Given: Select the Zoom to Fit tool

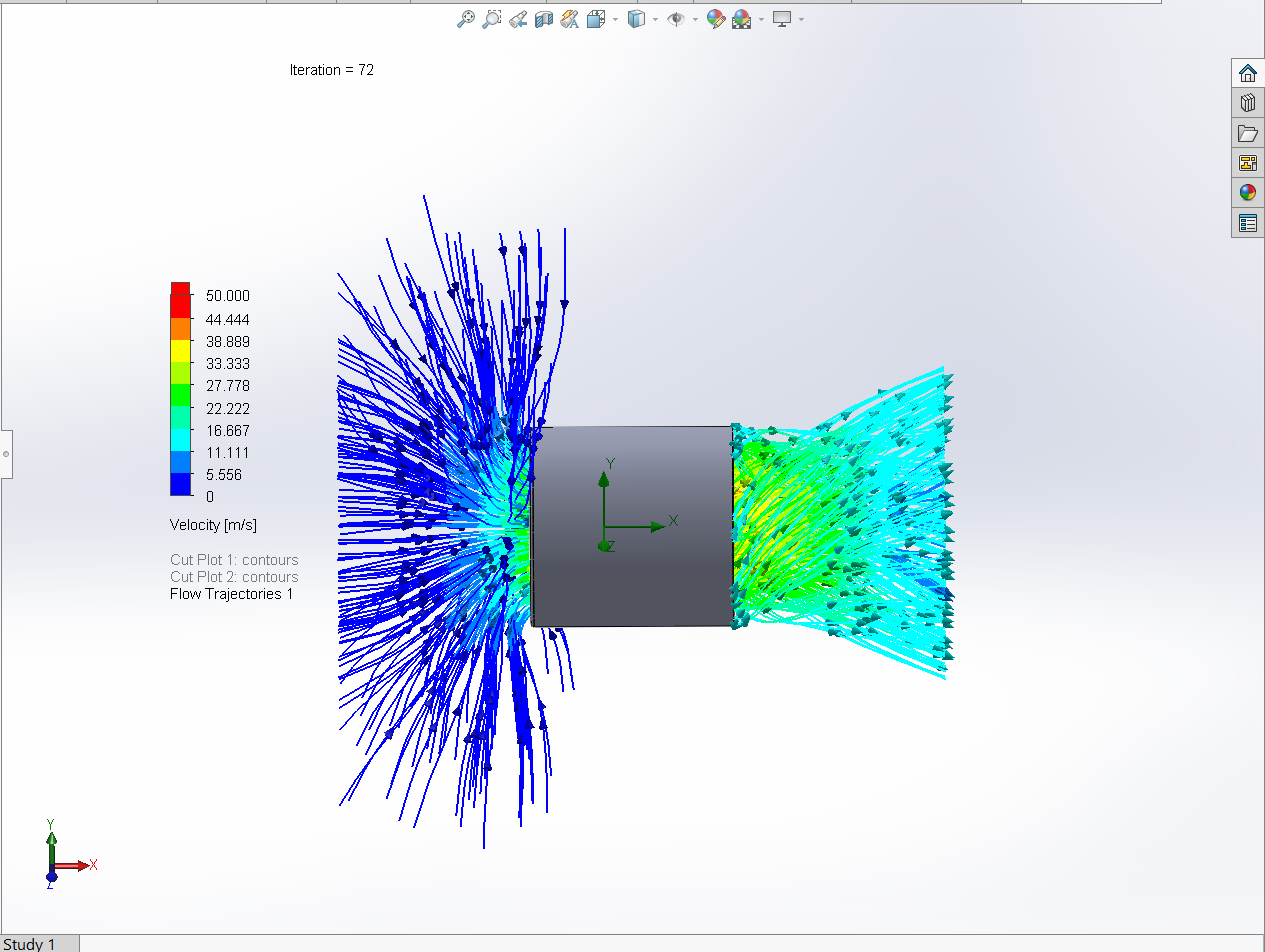Looking at the screenshot, I should click(466, 18).
